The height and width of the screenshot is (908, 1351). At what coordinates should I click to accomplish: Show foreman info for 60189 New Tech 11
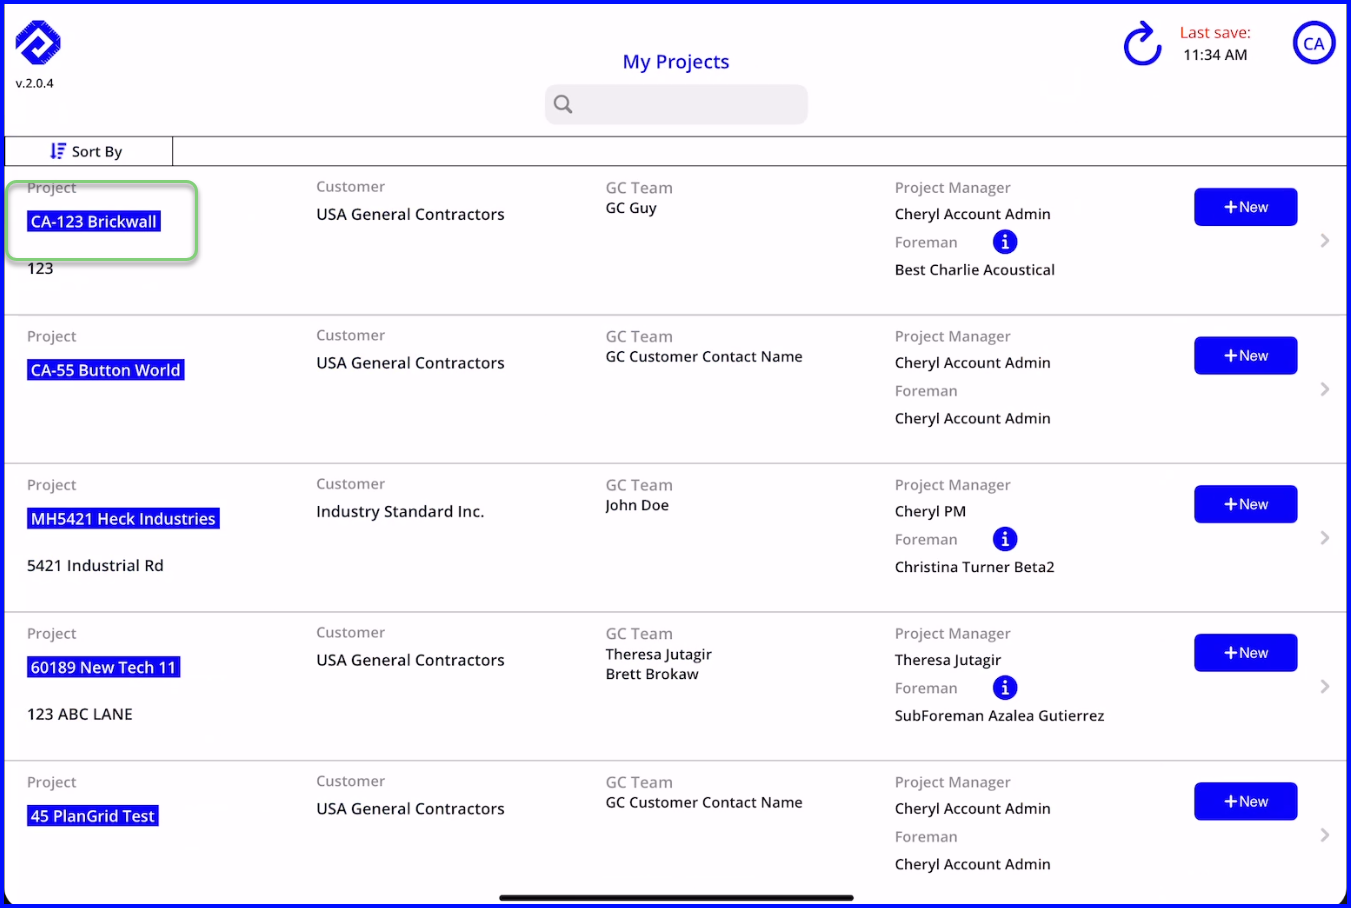pos(1005,688)
